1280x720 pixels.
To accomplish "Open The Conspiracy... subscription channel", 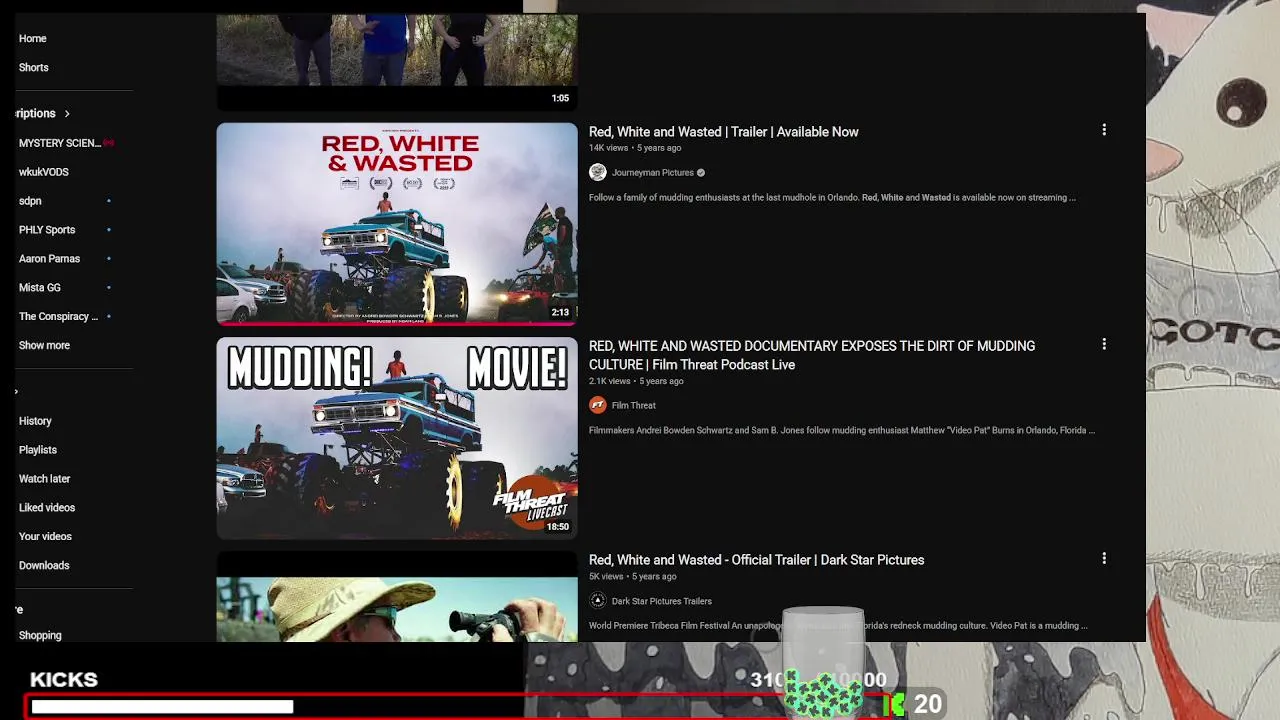I will (58, 317).
